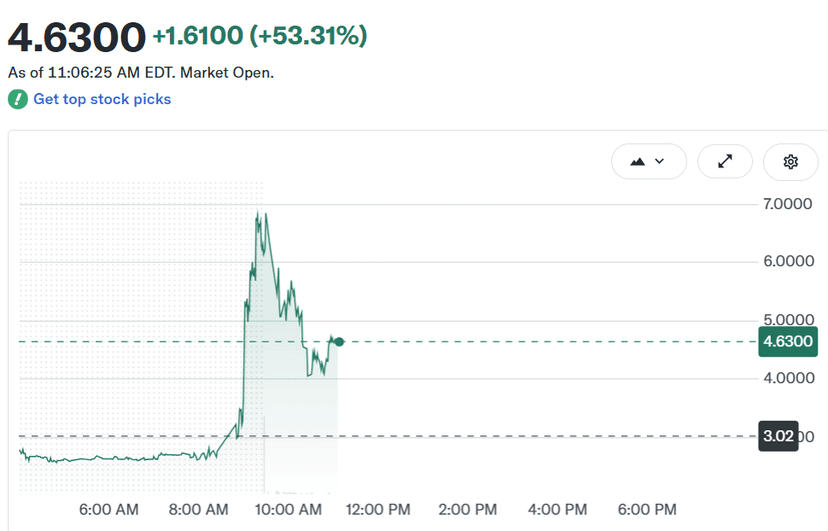Open chart settings gear
The image size is (828, 531).
coord(791,162)
